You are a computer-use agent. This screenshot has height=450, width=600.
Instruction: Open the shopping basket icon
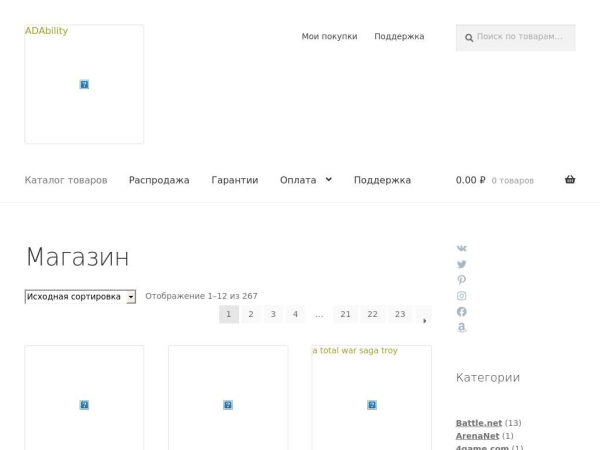point(570,179)
